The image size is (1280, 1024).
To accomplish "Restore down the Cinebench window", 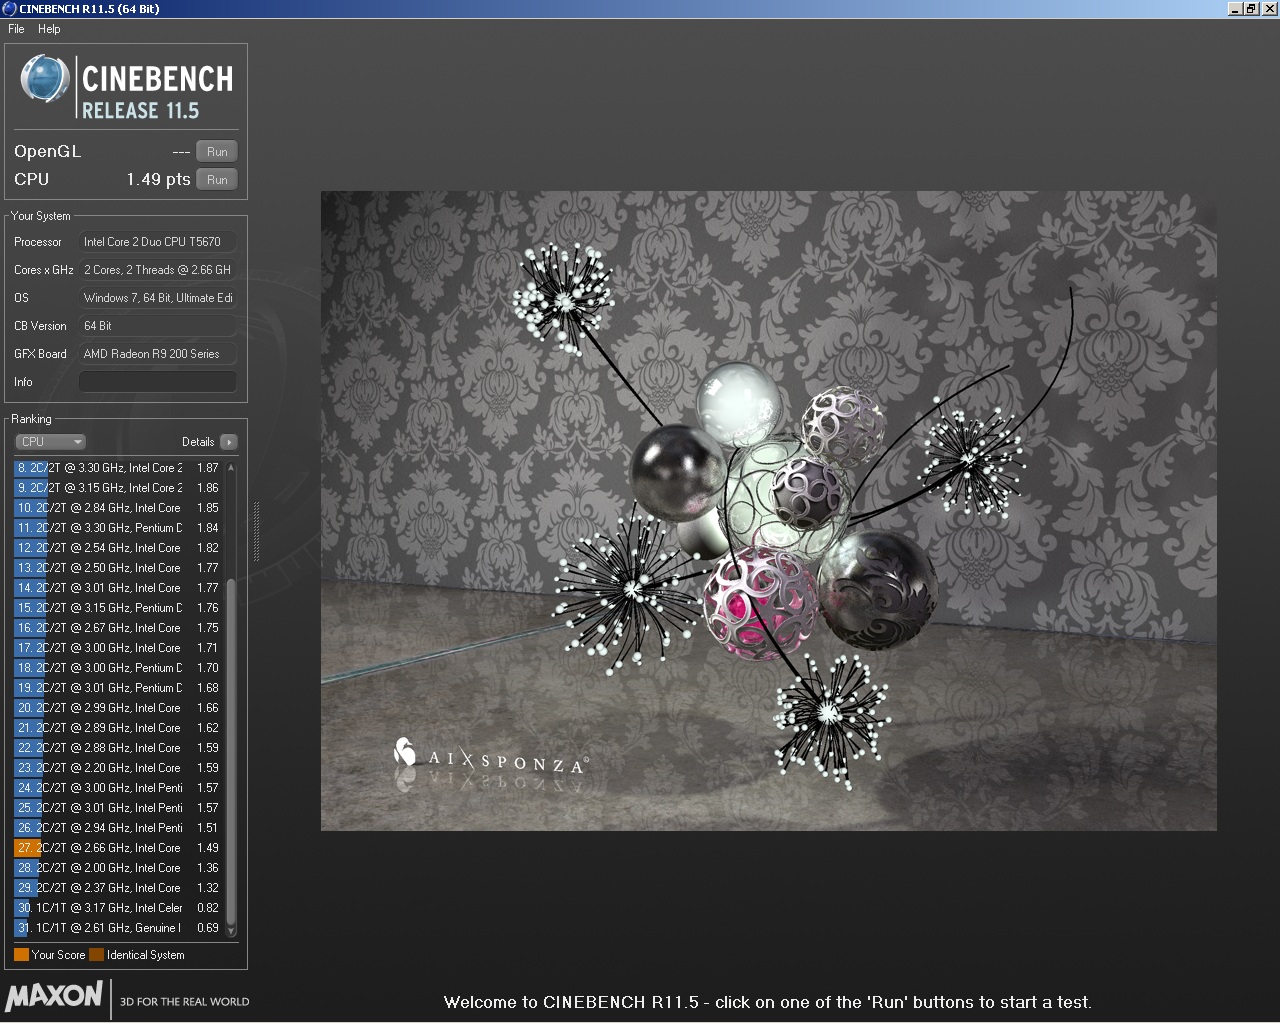I will click(x=1250, y=9).
